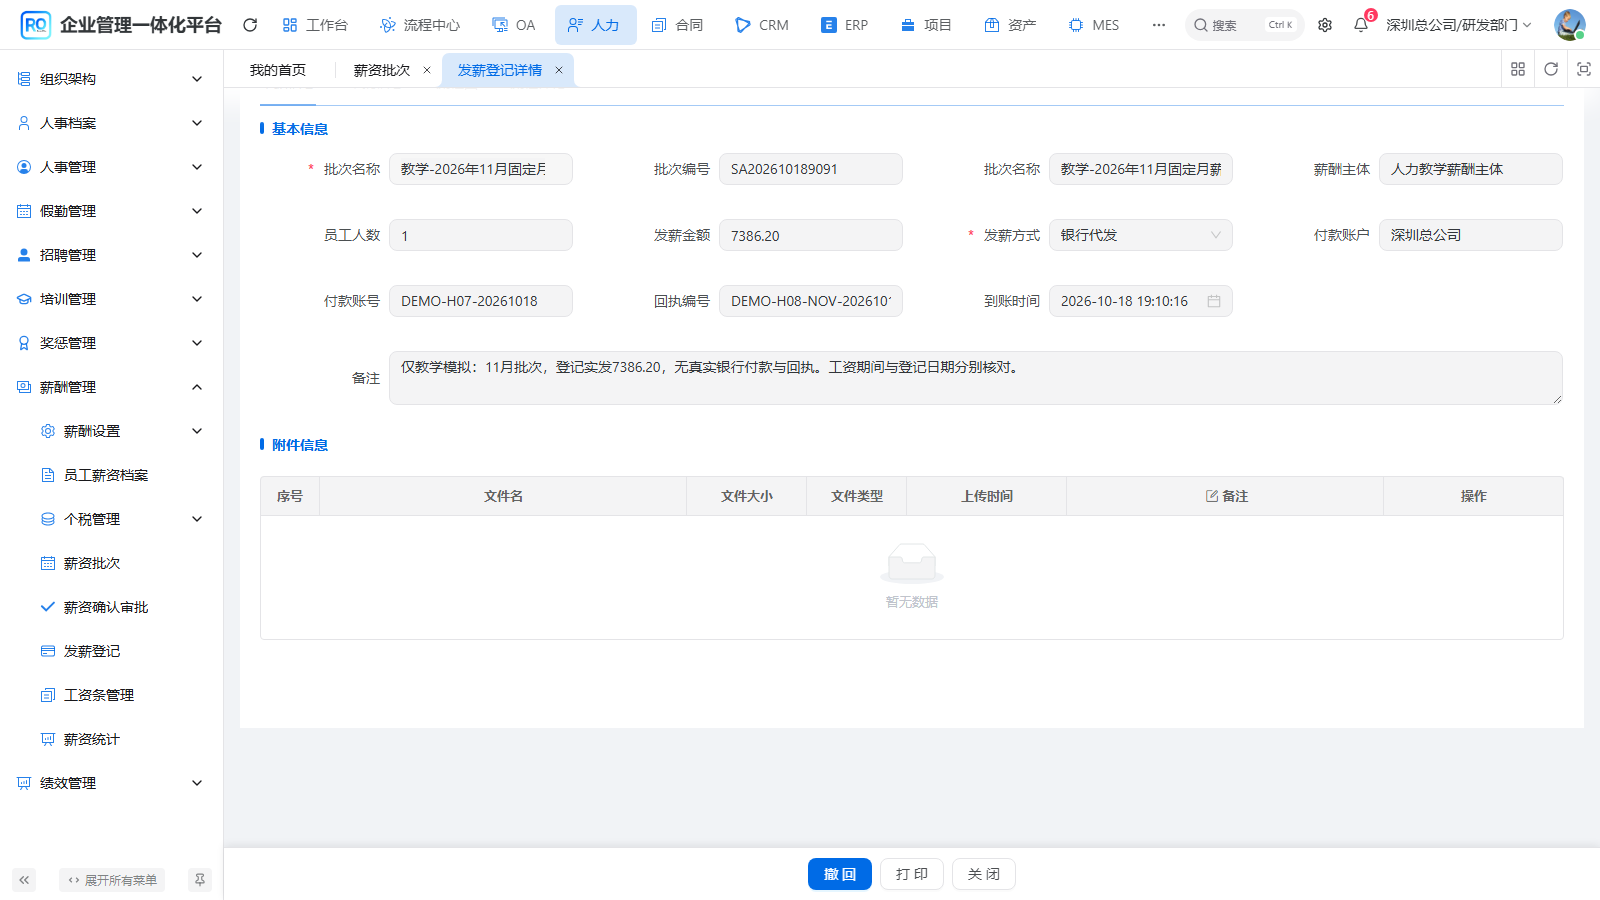Click the 员工薪资档案 sidebar icon
Image resolution: width=1600 pixels, height=900 pixels.
coord(48,475)
